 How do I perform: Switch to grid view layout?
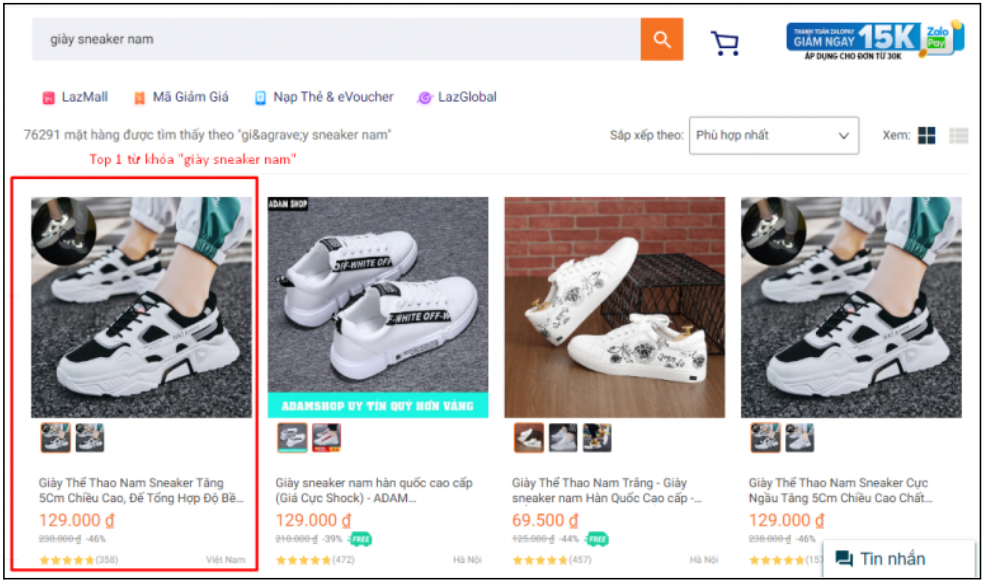pyautogui.click(x=926, y=136)
